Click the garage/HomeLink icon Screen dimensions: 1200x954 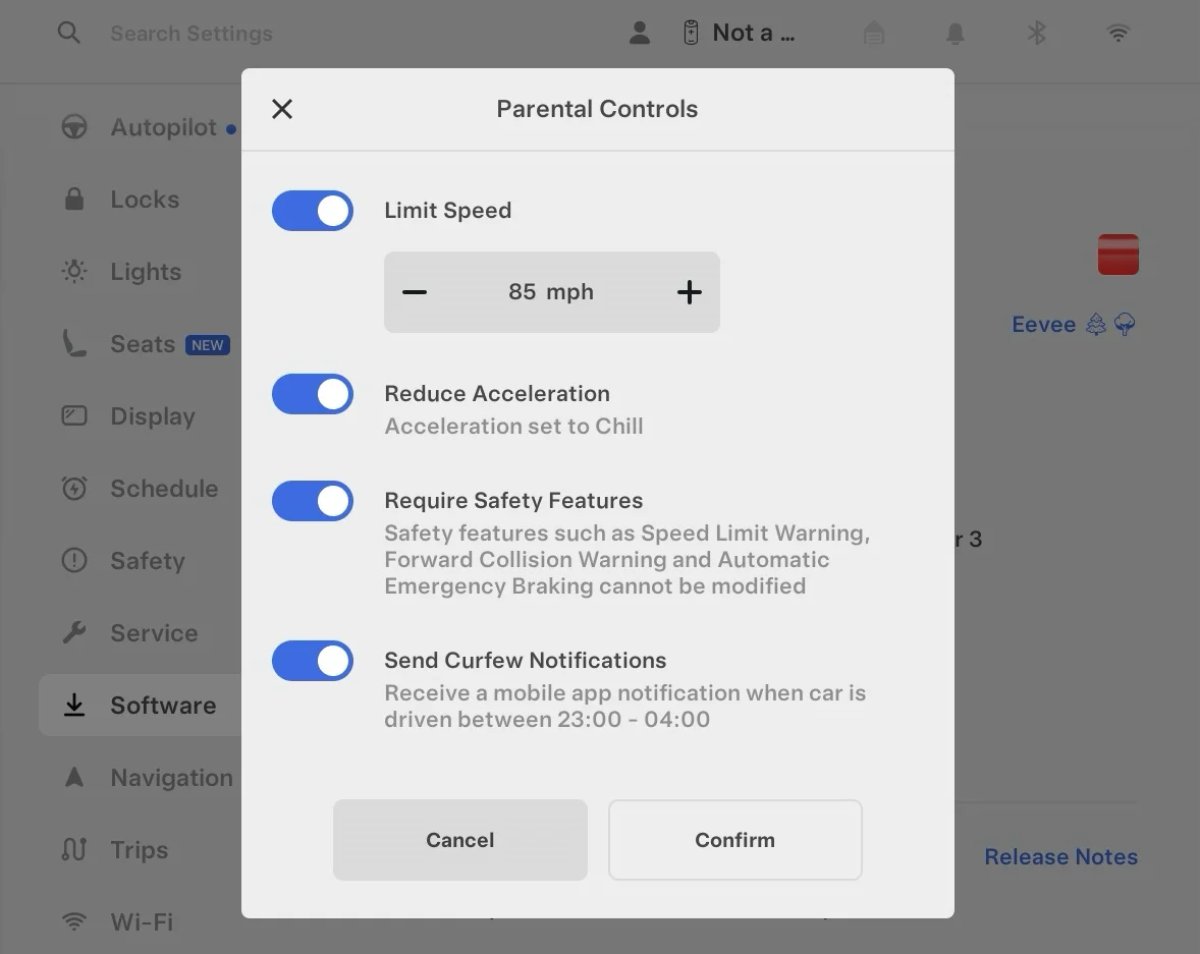click(x=874, y=34)
